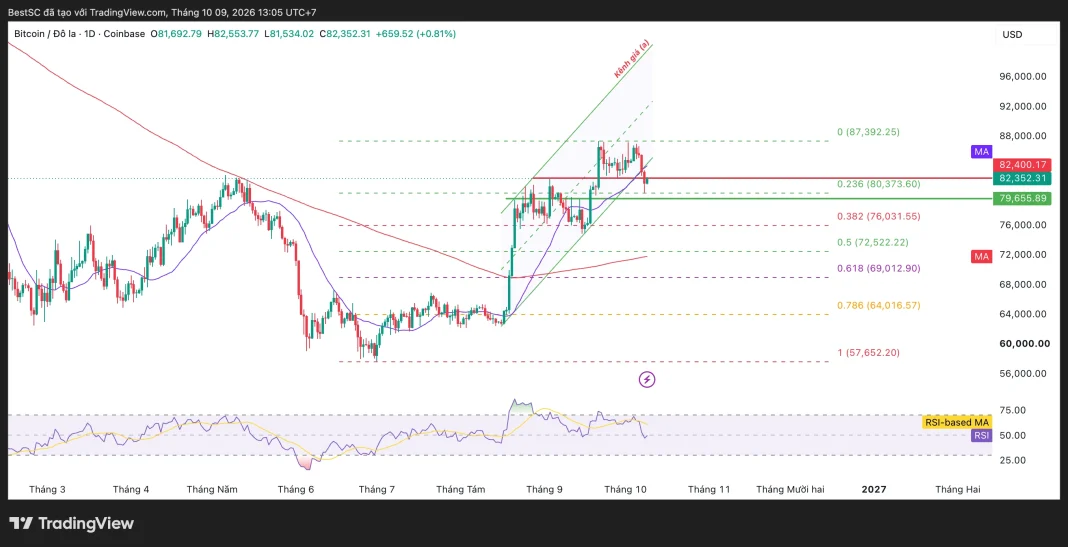Click the high value H82,553.77
This screenshot has width=1068, height=547.
click(233, 33)
